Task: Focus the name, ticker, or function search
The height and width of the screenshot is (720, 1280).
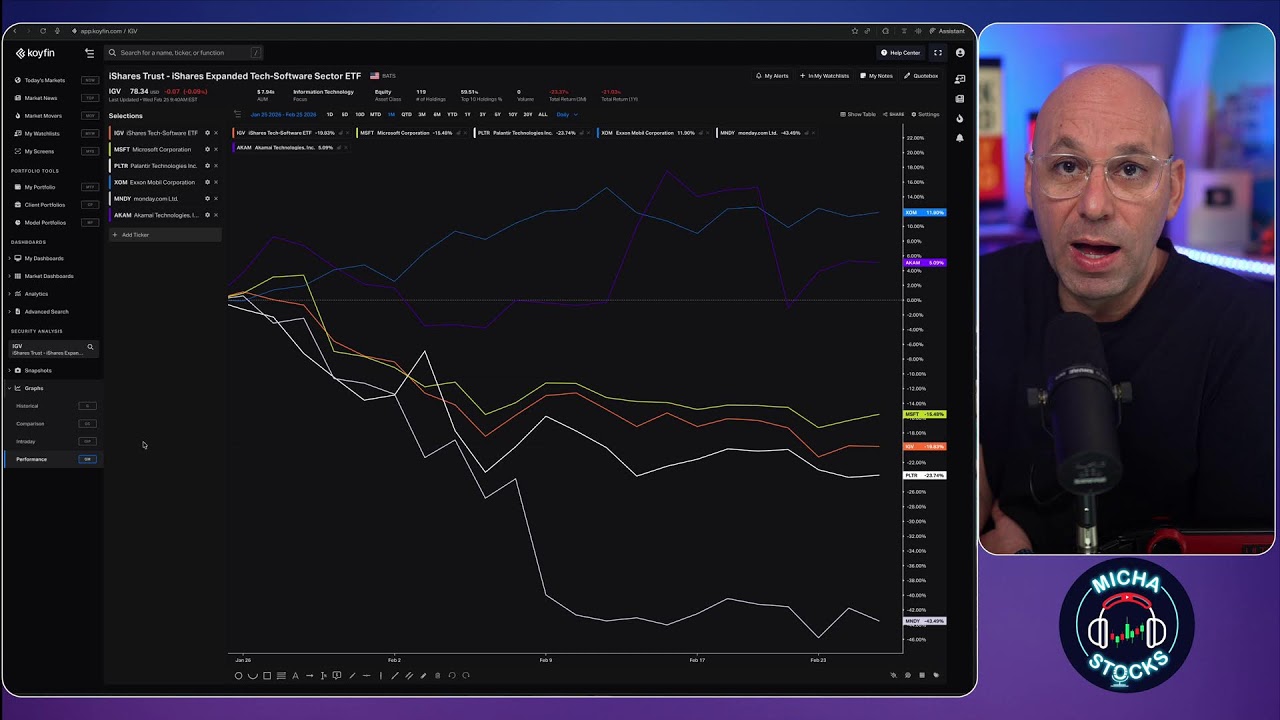Action: pyautogui.click(x=185, y=53)
